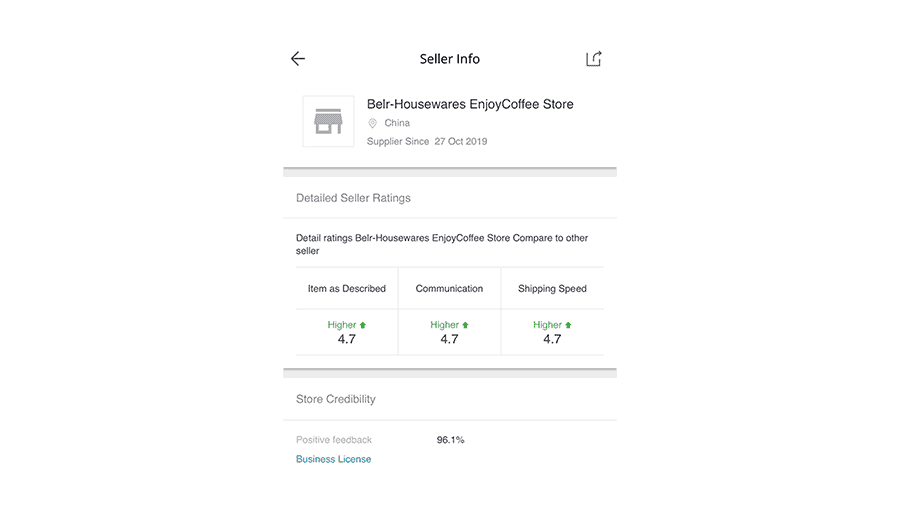Click the 96.1% positive feedback value
The height and width of the screenshot is (520, 900).
click(x=451, y=440)
